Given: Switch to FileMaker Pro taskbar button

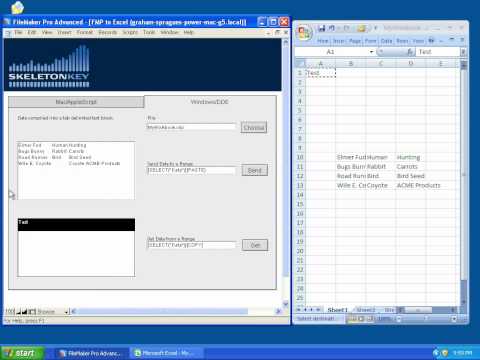Looking at the screenshot, I should 91,353.
